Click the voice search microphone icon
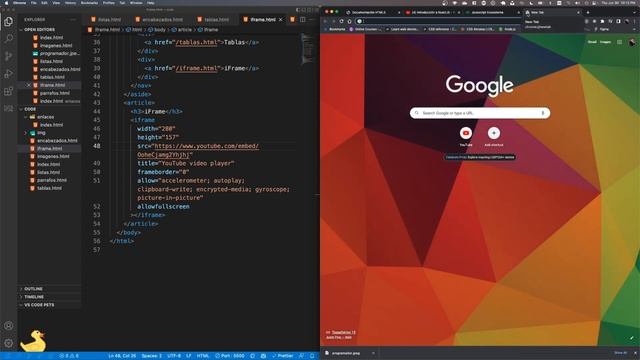The width and height of the screenshot is (640, 360). pos(542,113)
